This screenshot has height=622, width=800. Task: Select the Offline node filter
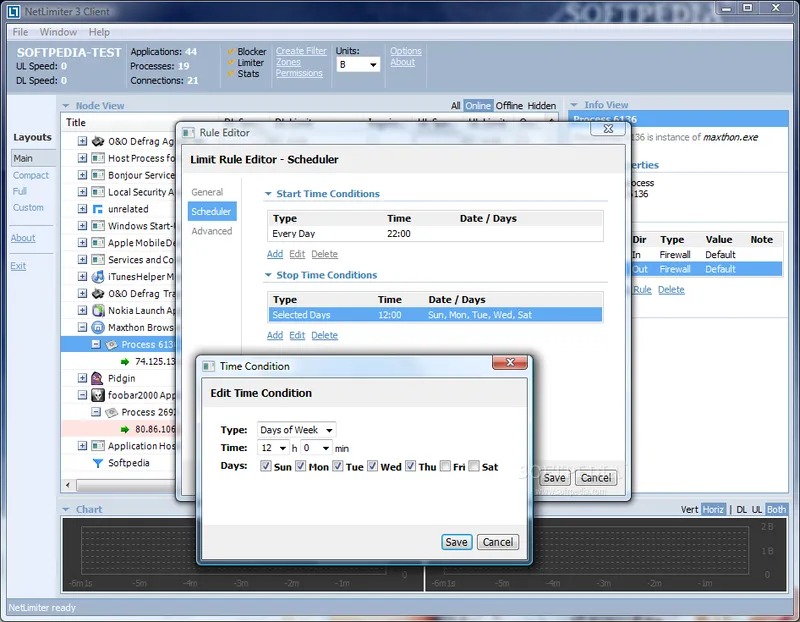click(509, 106)
